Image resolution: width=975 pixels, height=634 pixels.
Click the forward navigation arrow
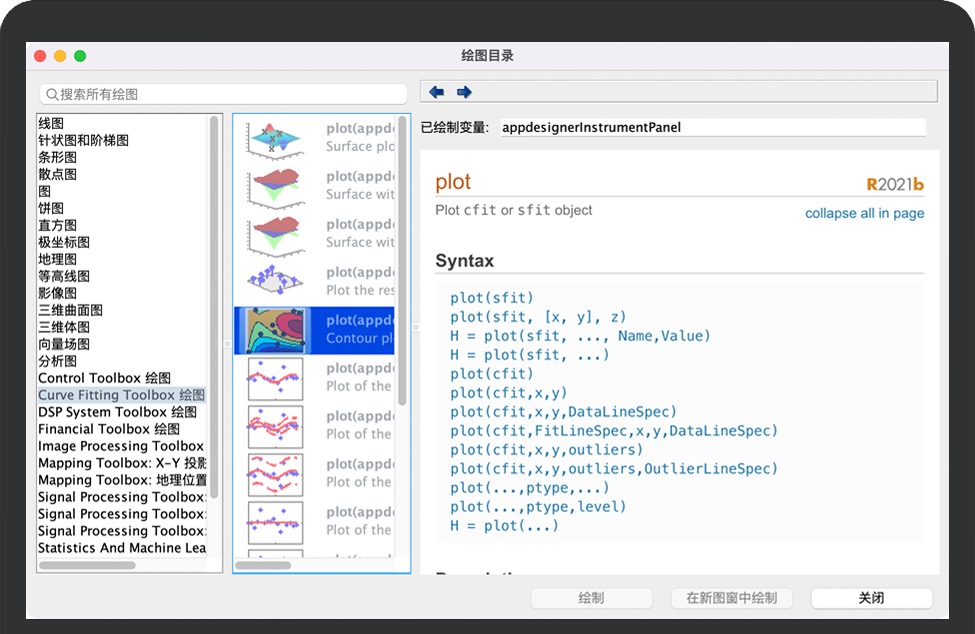point(464,92)
